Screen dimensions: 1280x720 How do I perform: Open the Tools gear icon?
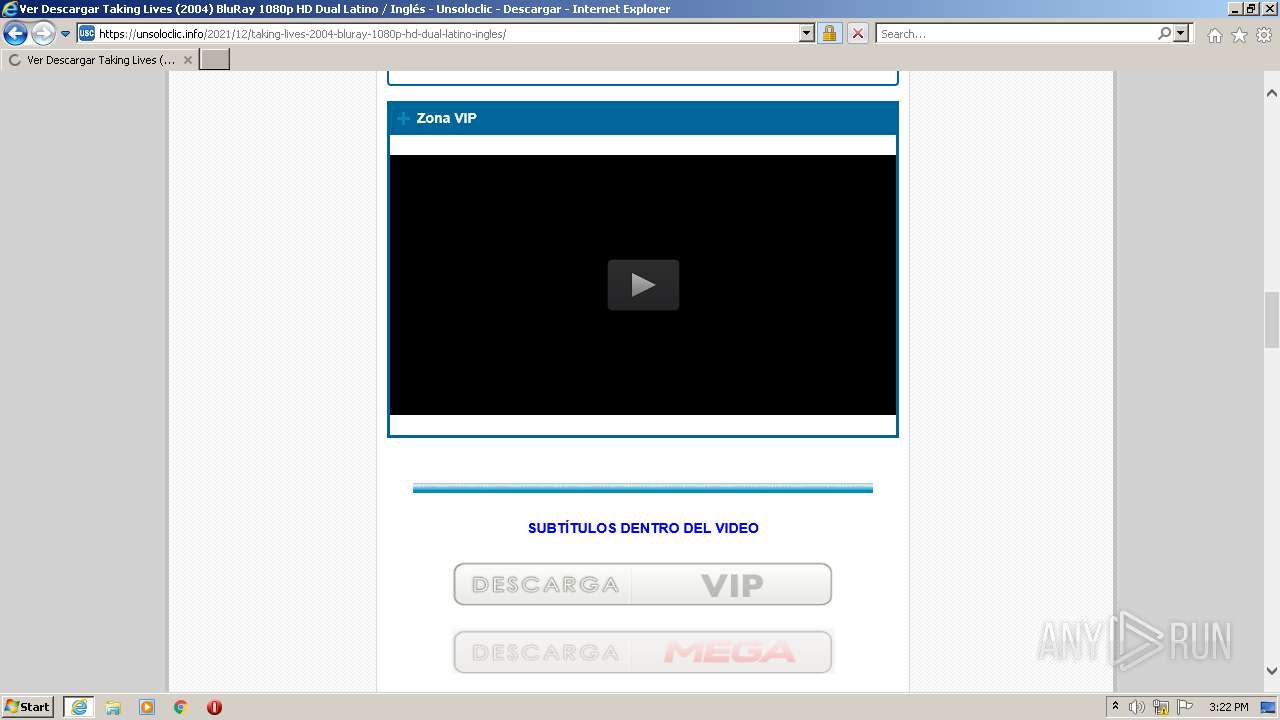click(x=1264, y=35)
